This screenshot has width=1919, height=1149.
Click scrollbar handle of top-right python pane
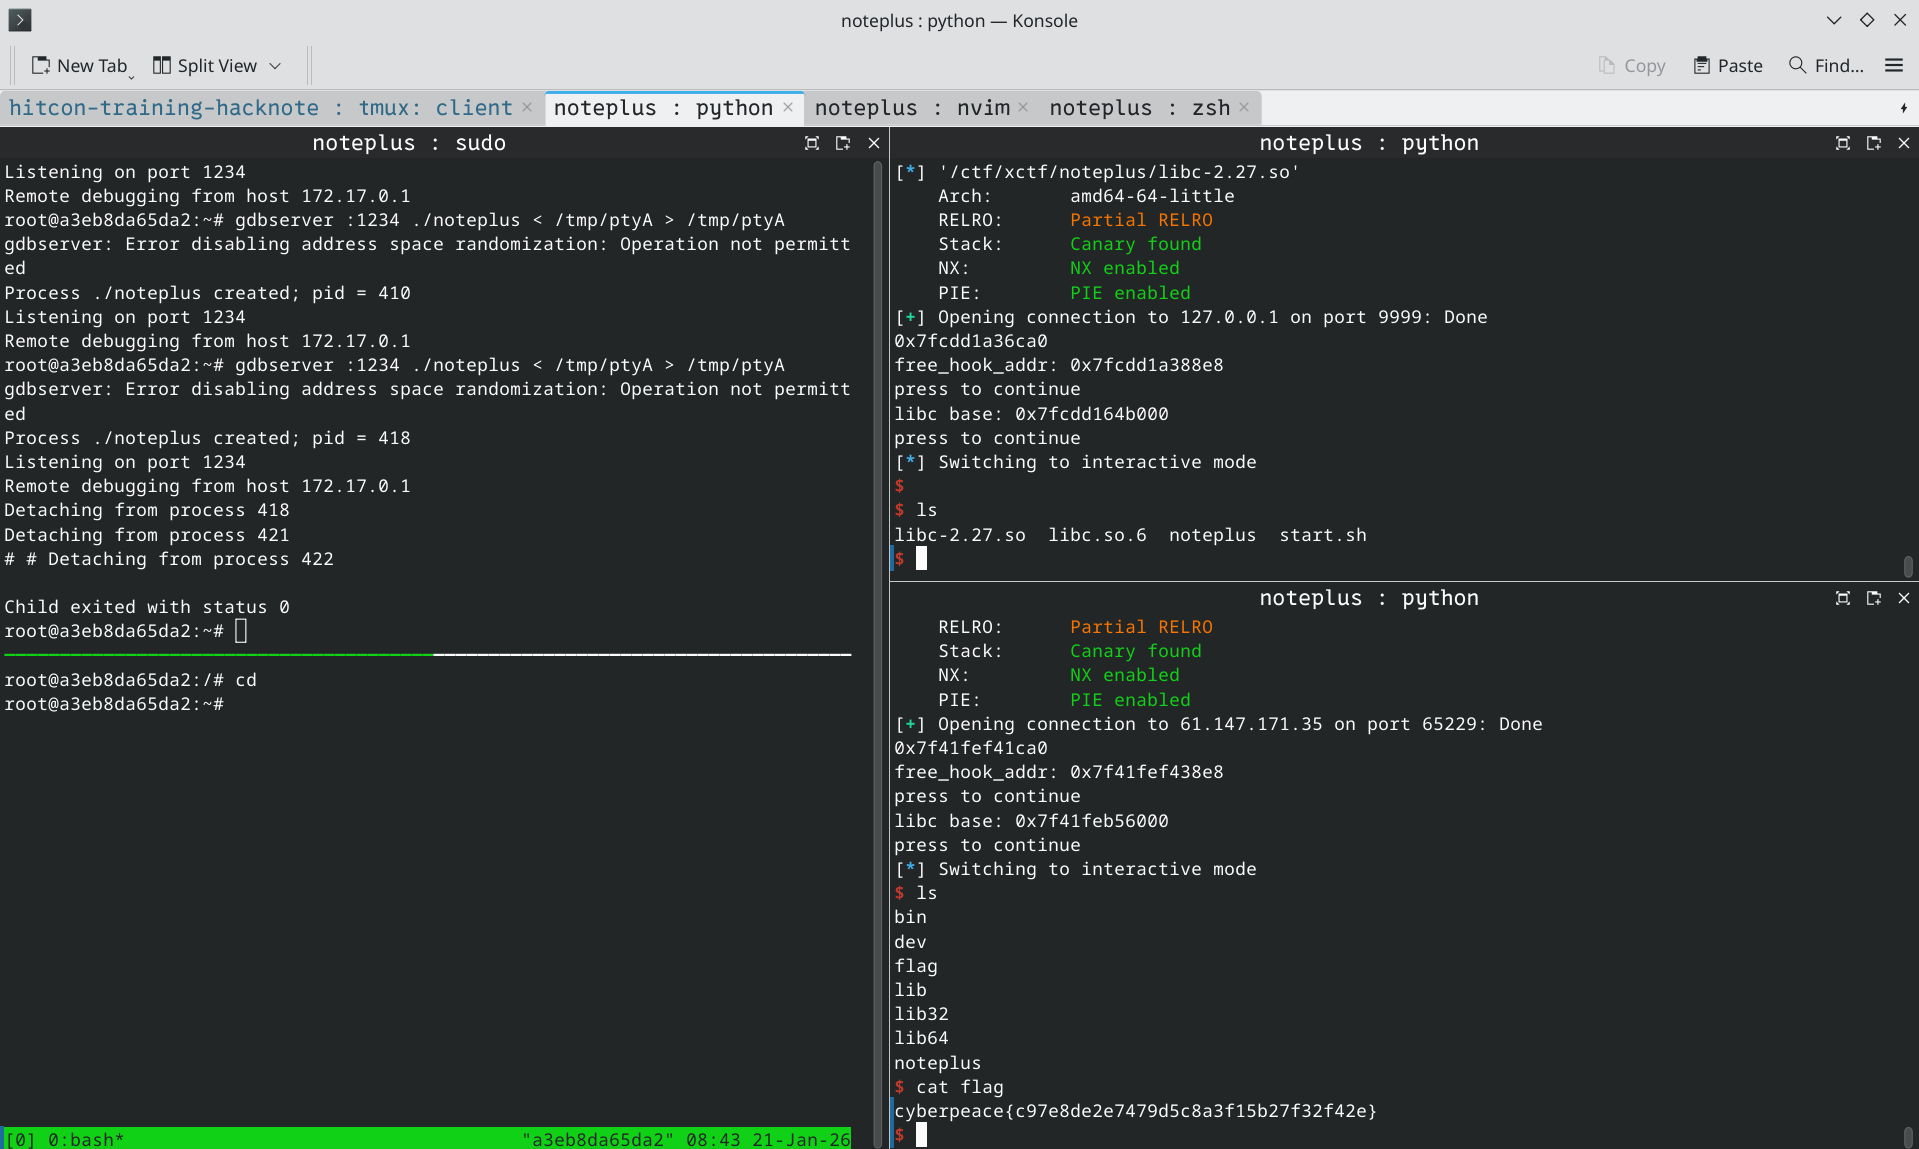coord(1908,566)
